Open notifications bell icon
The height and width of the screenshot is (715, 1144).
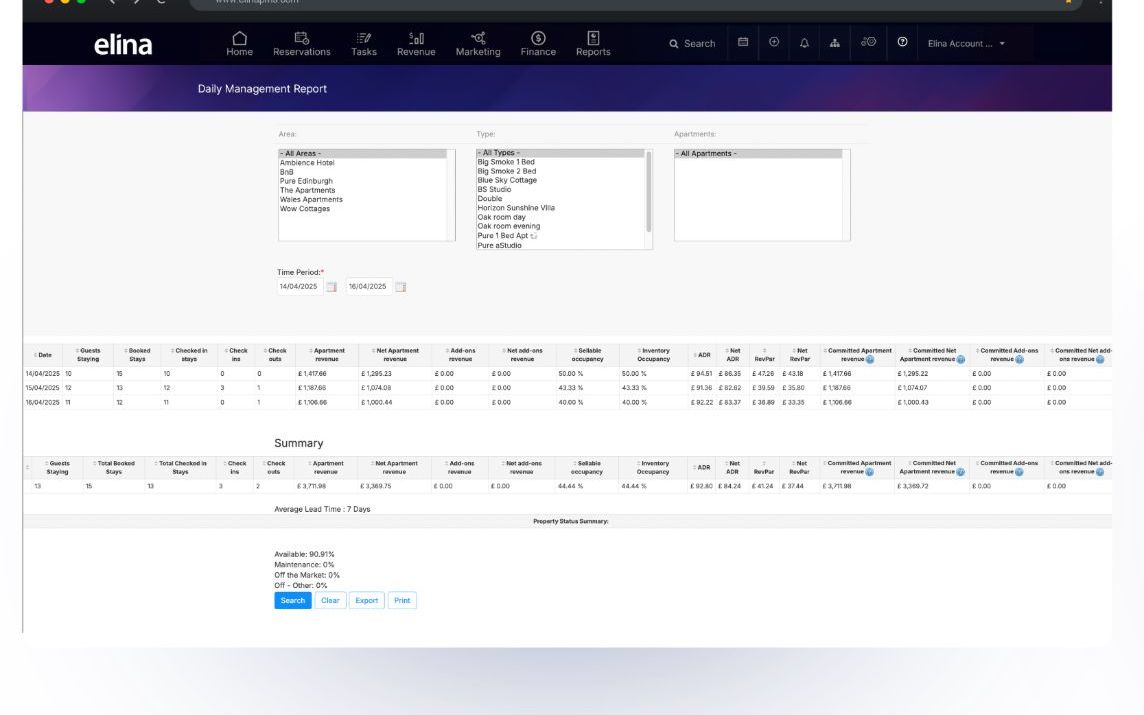(x=805, y=43)
